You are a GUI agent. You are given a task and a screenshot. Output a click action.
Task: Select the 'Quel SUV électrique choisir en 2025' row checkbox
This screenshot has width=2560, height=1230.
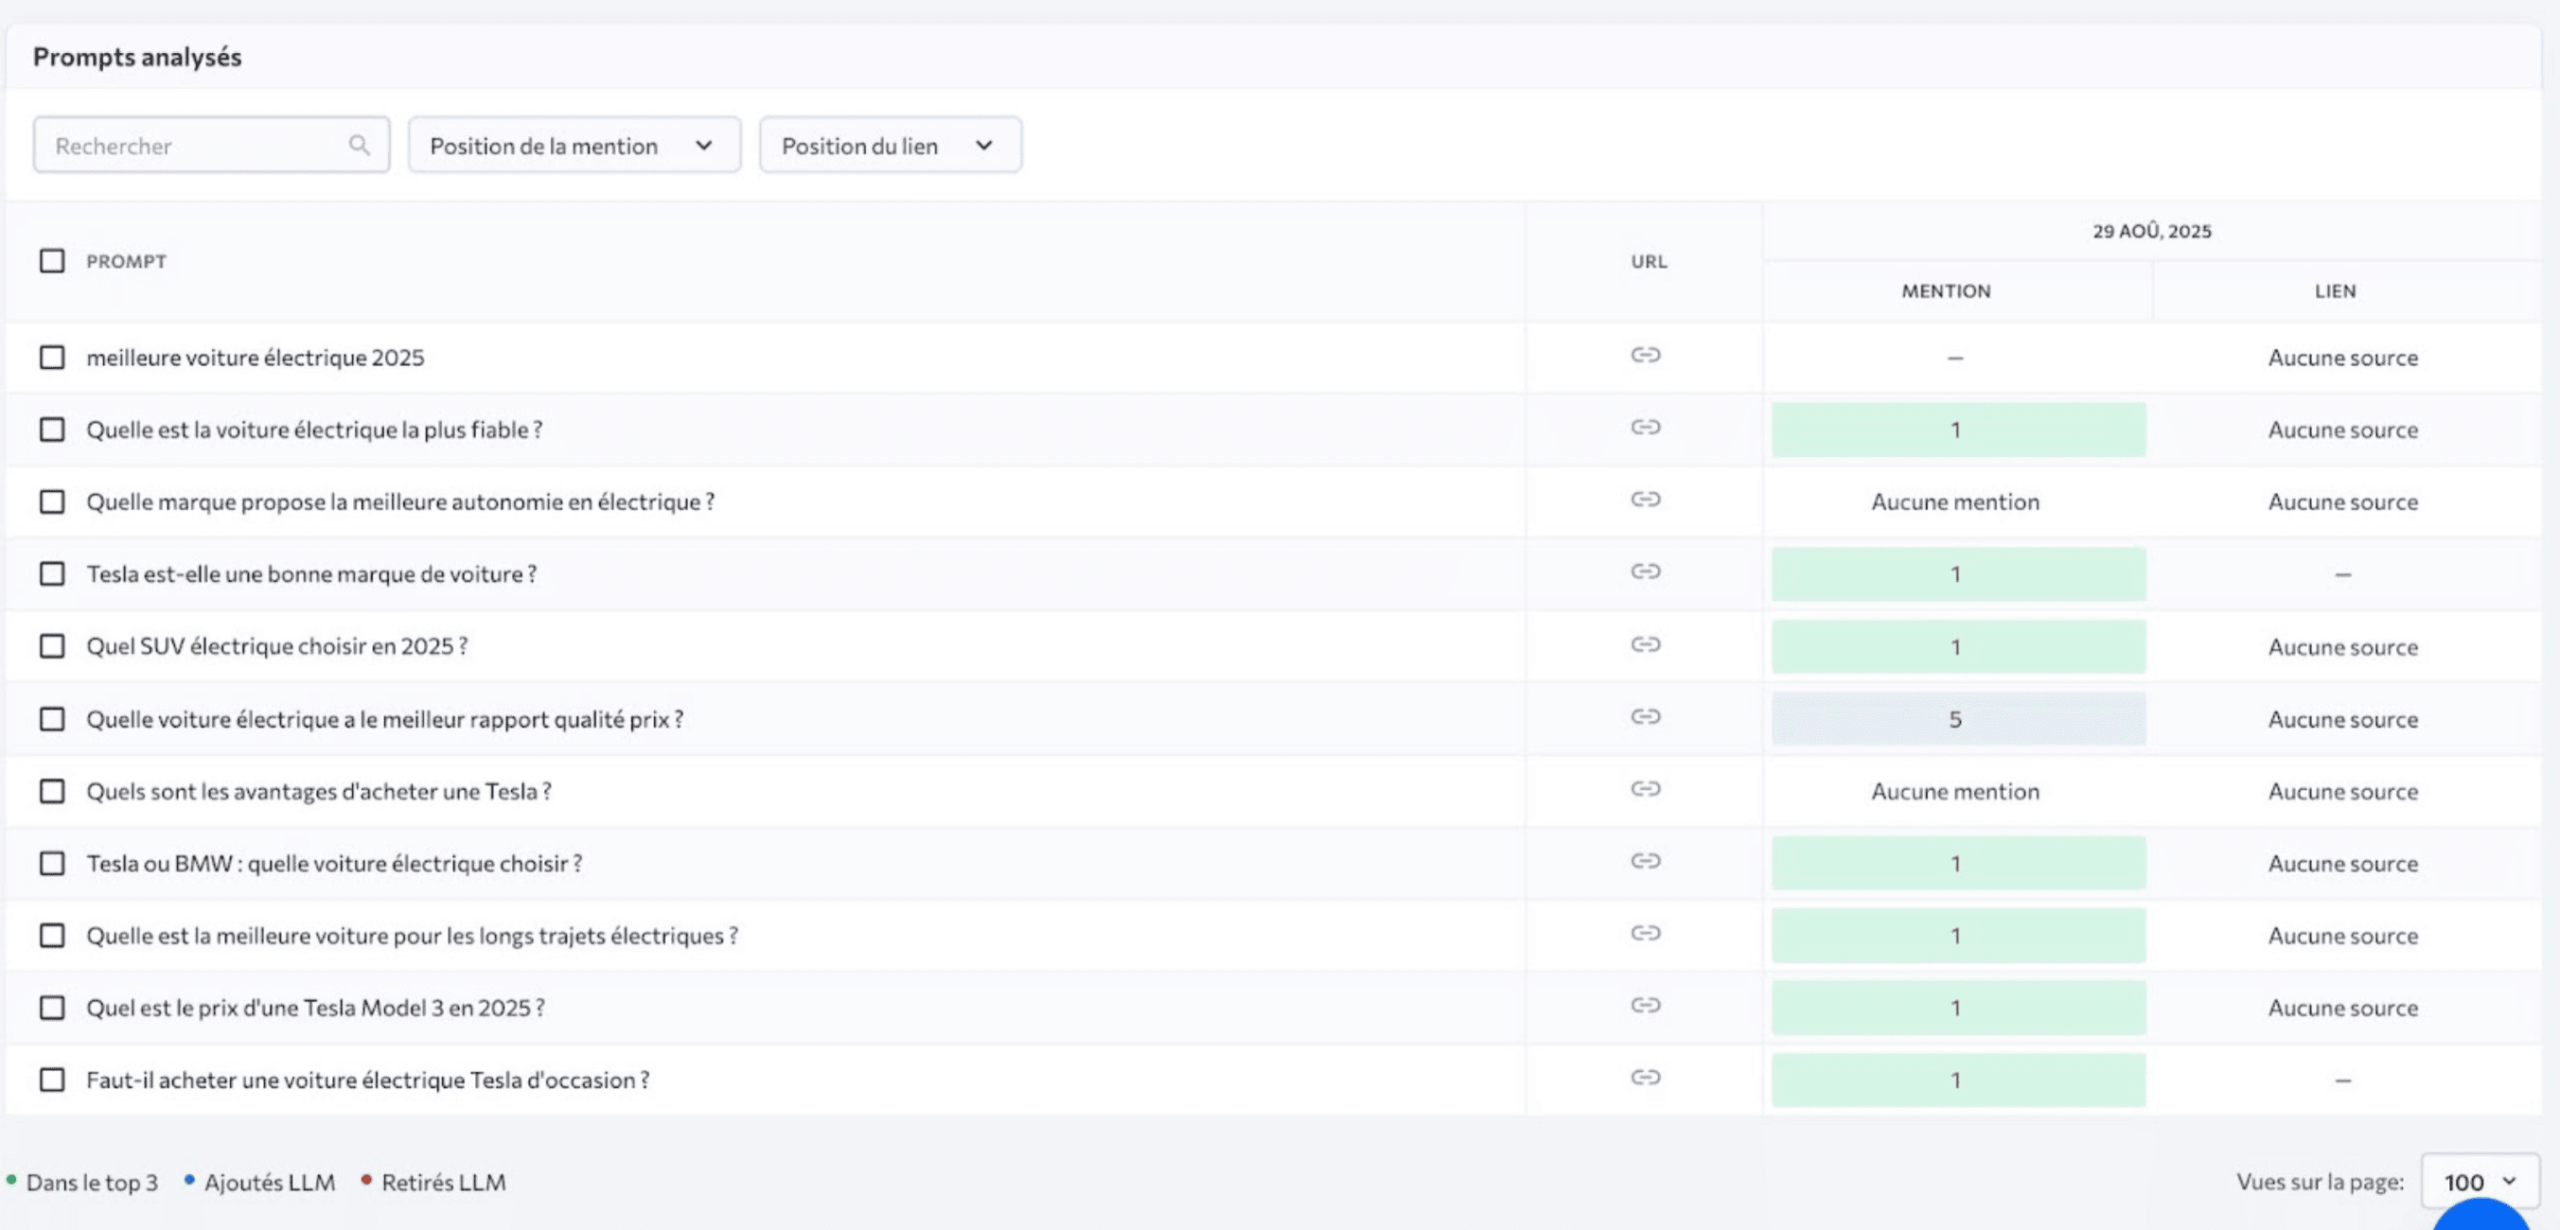pyautogui.click(x=52, y=646)
